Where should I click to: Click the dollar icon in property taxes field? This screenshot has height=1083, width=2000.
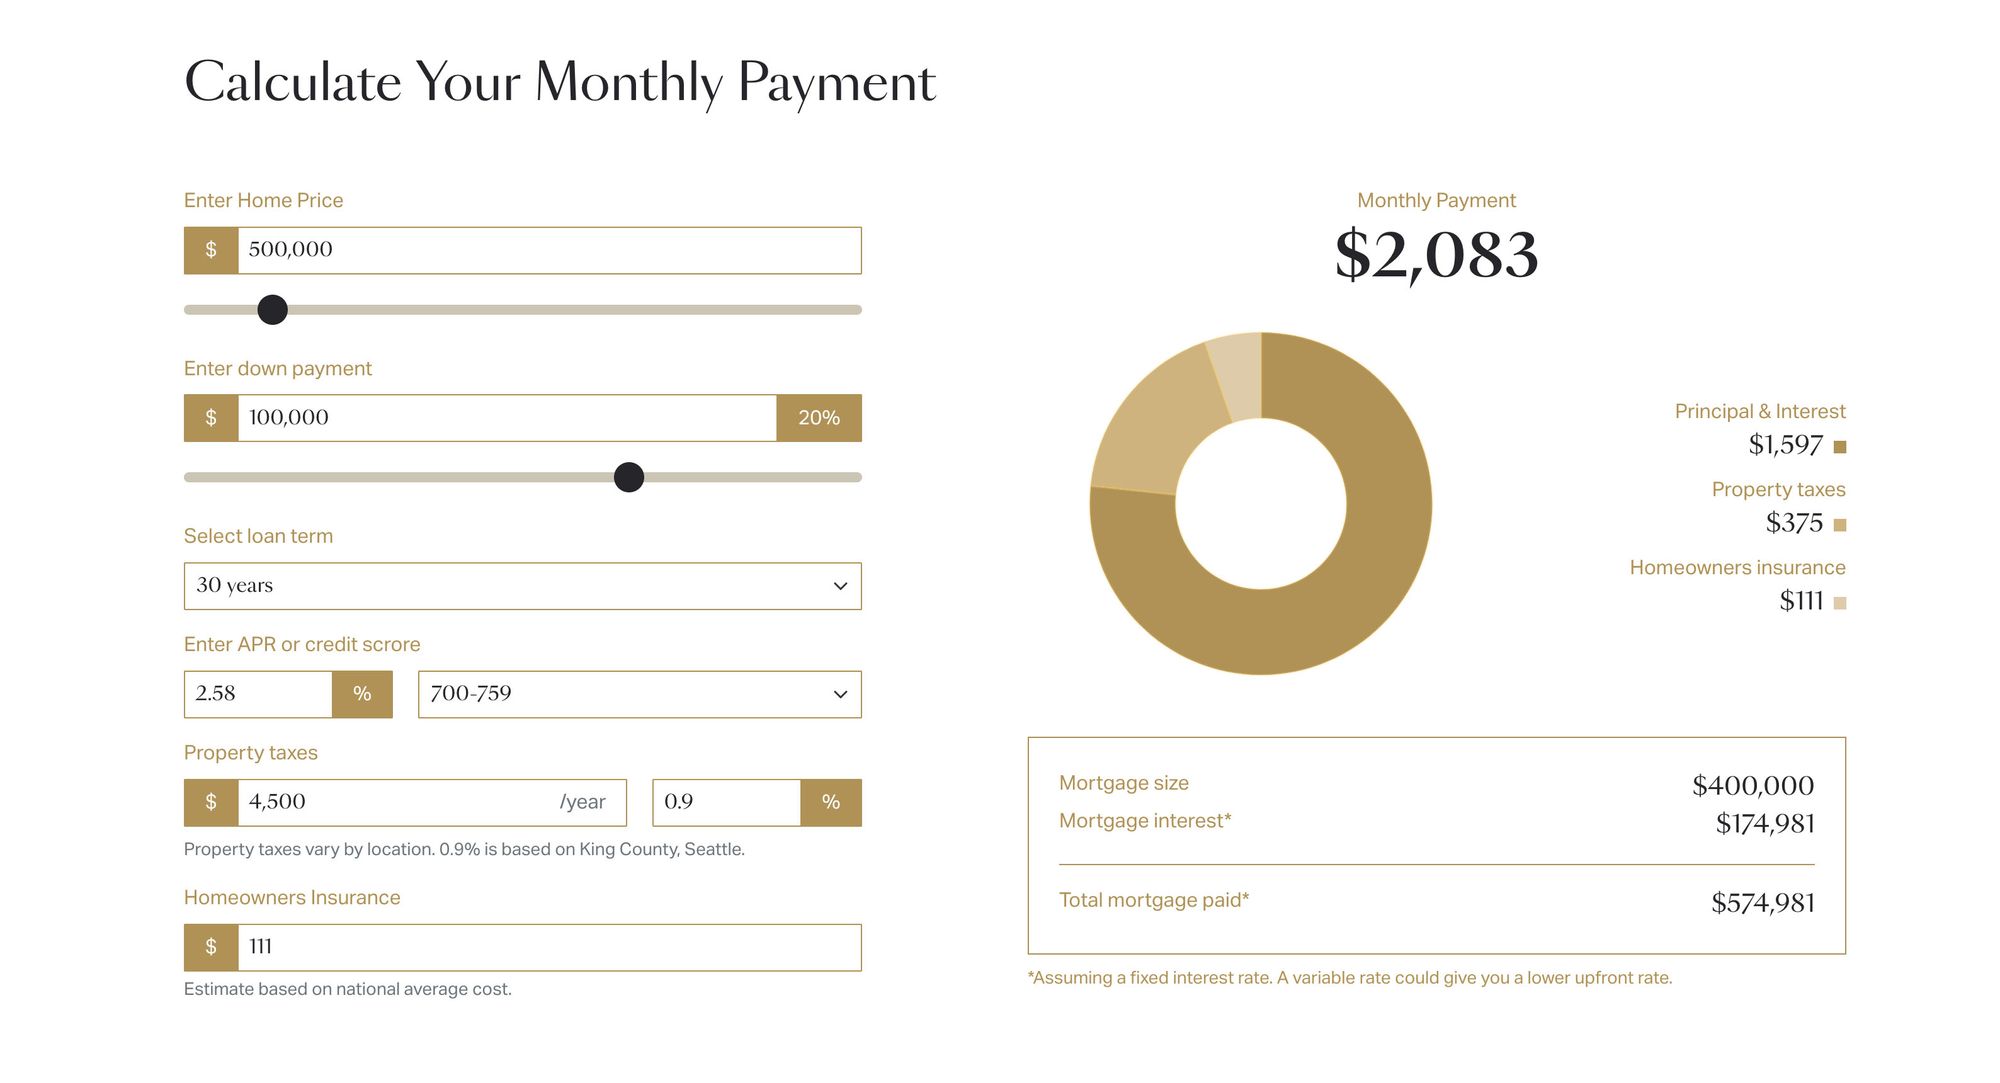[211, 802]
